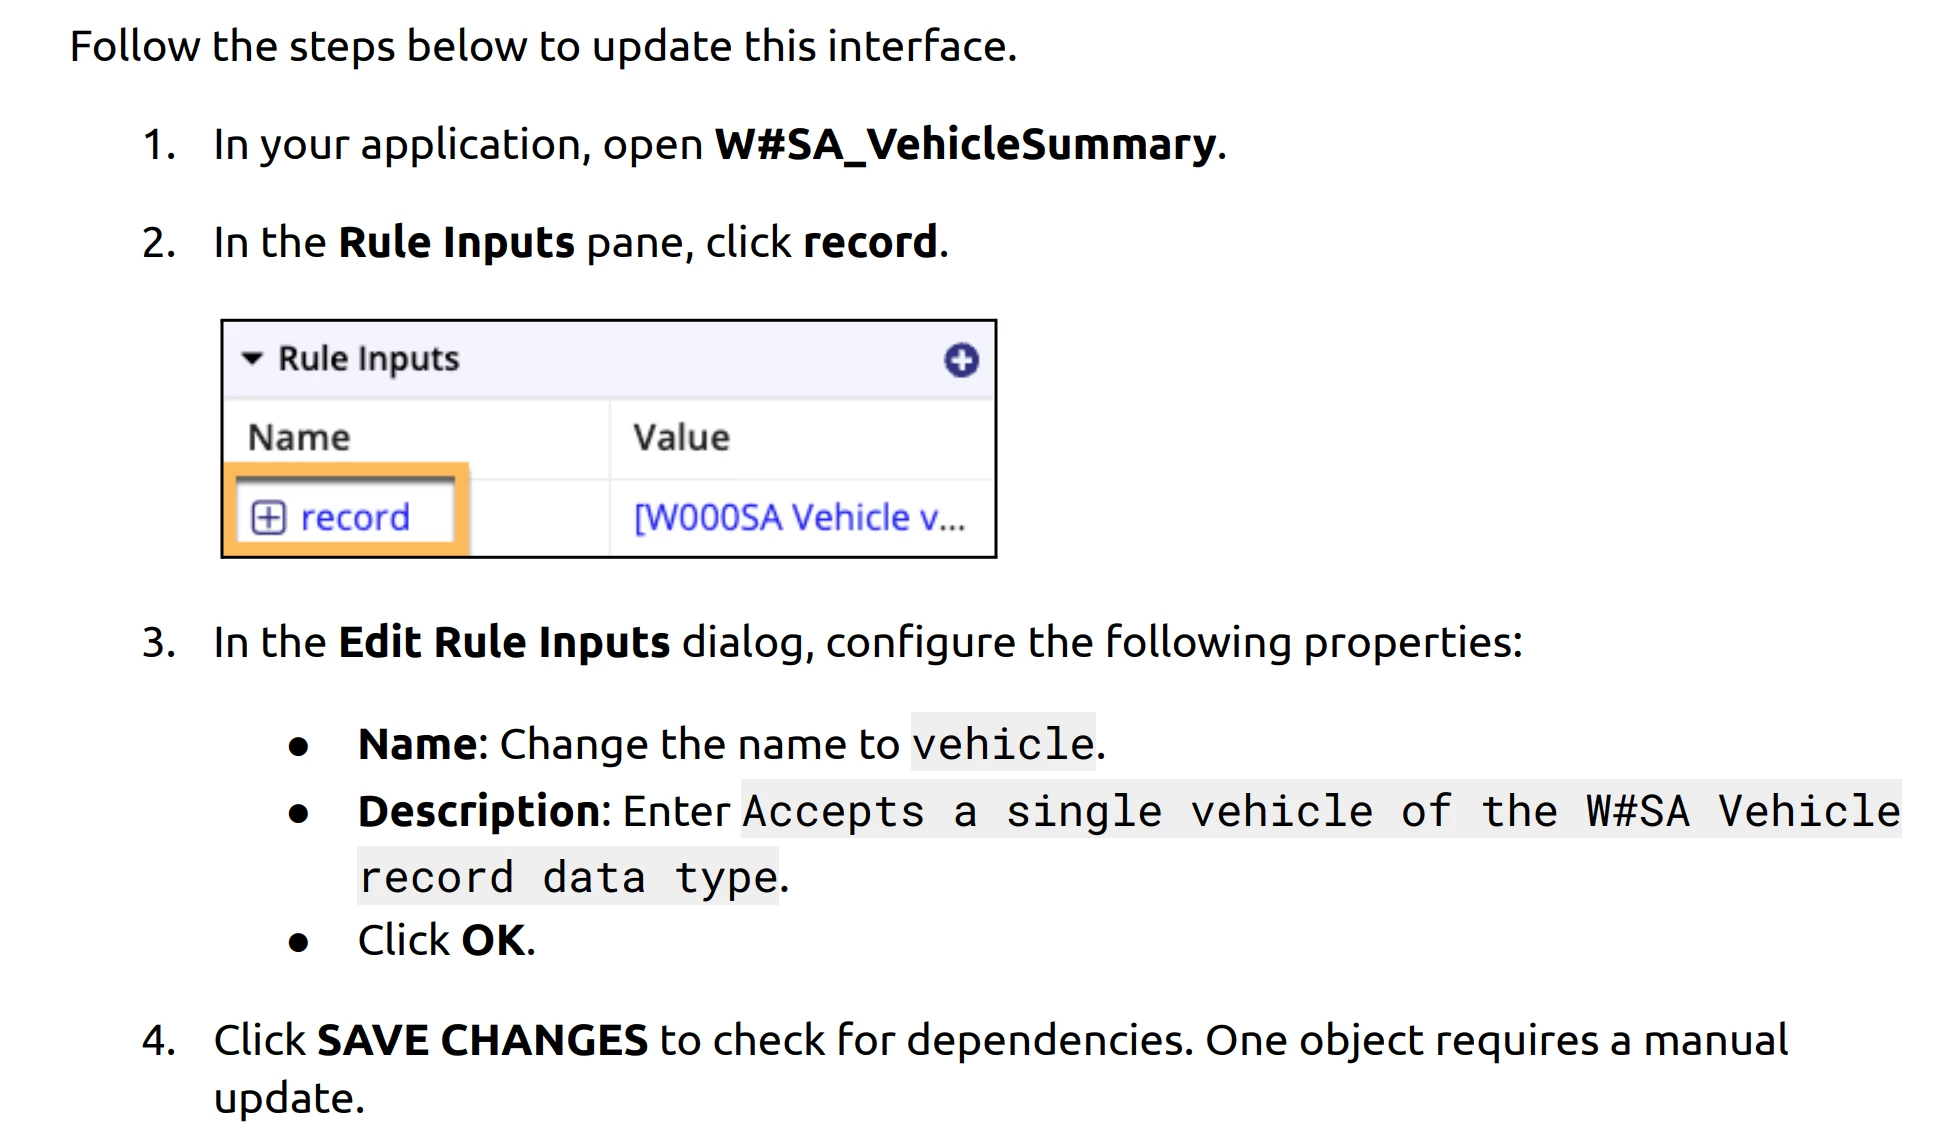1950x1146 pixels.
Task: Open the [W000SA Vehicle v... value link
Action: (799, 517)
